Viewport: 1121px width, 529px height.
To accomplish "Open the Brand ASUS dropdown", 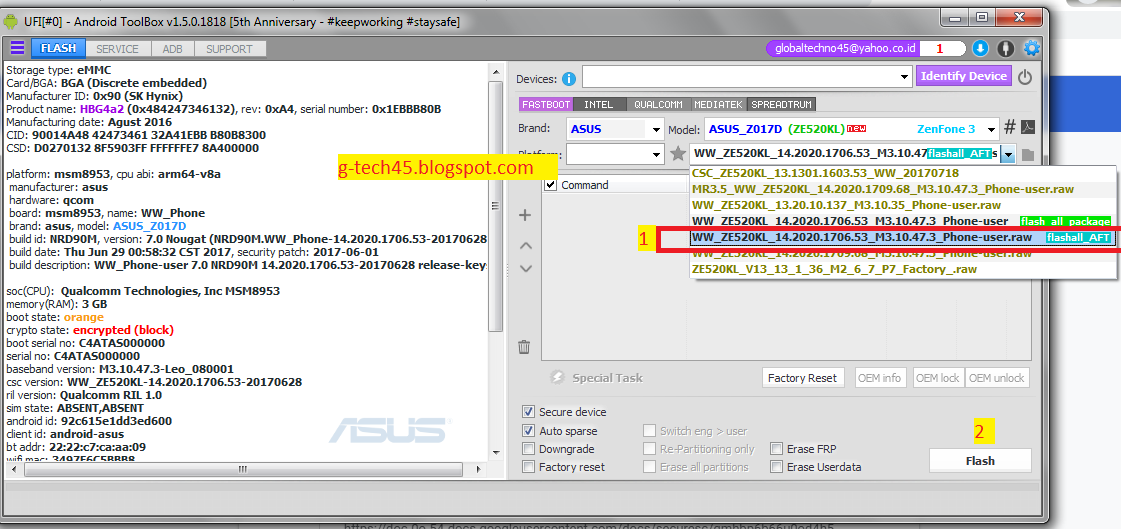I will (x=656, y=129).
